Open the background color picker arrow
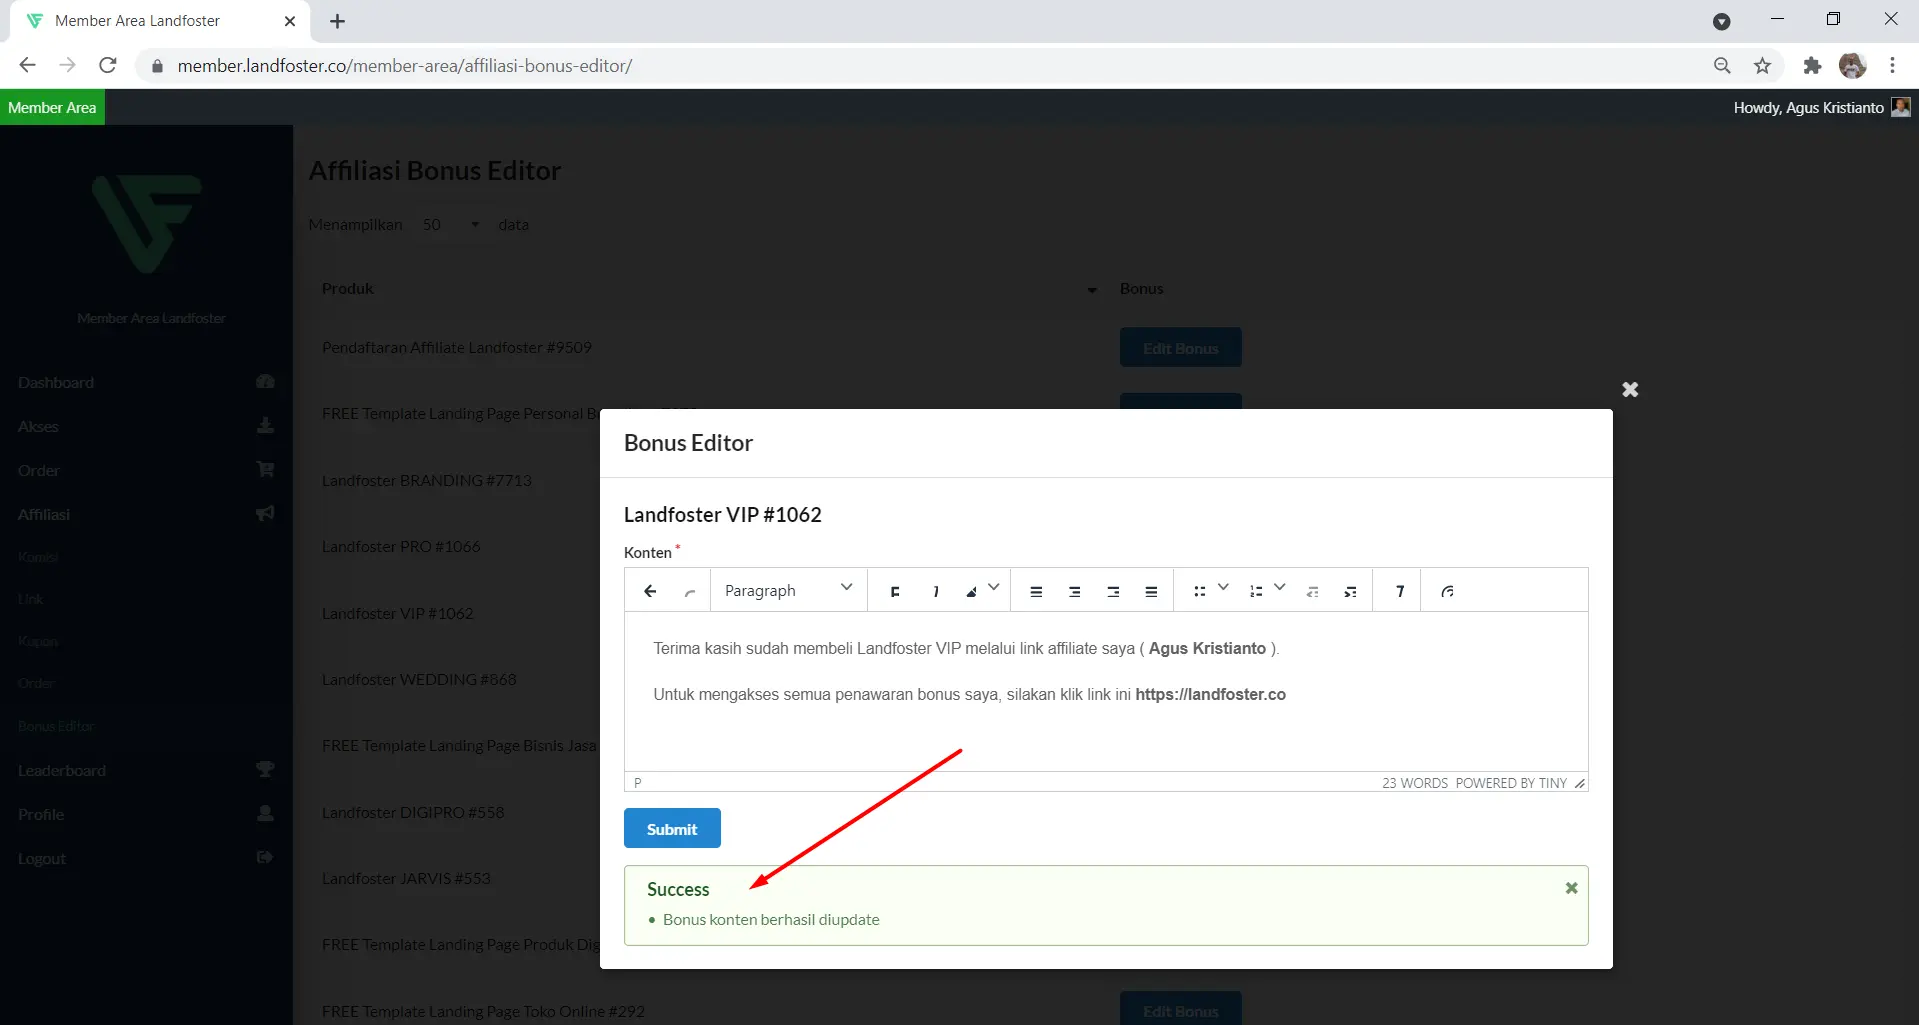The height and width of the screenshot is (1025, 1919). coord(993,588)
